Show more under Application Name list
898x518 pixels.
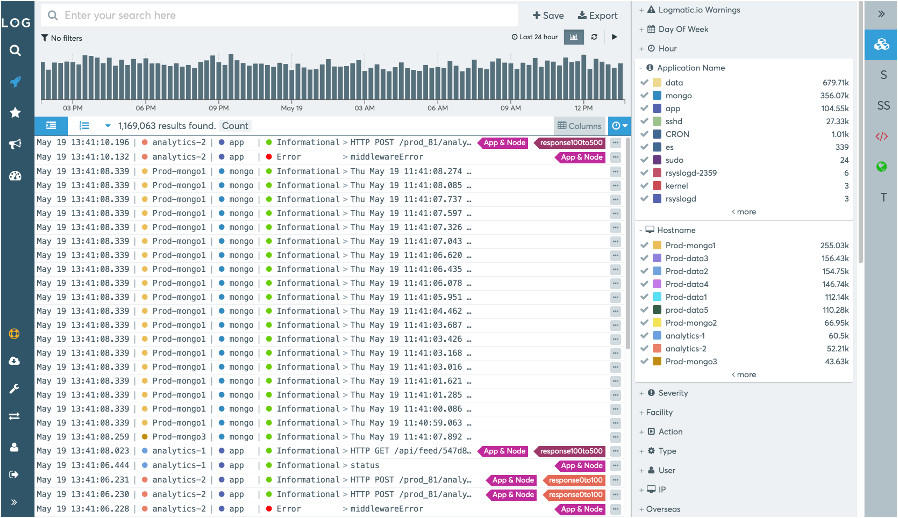pos(743,212)
